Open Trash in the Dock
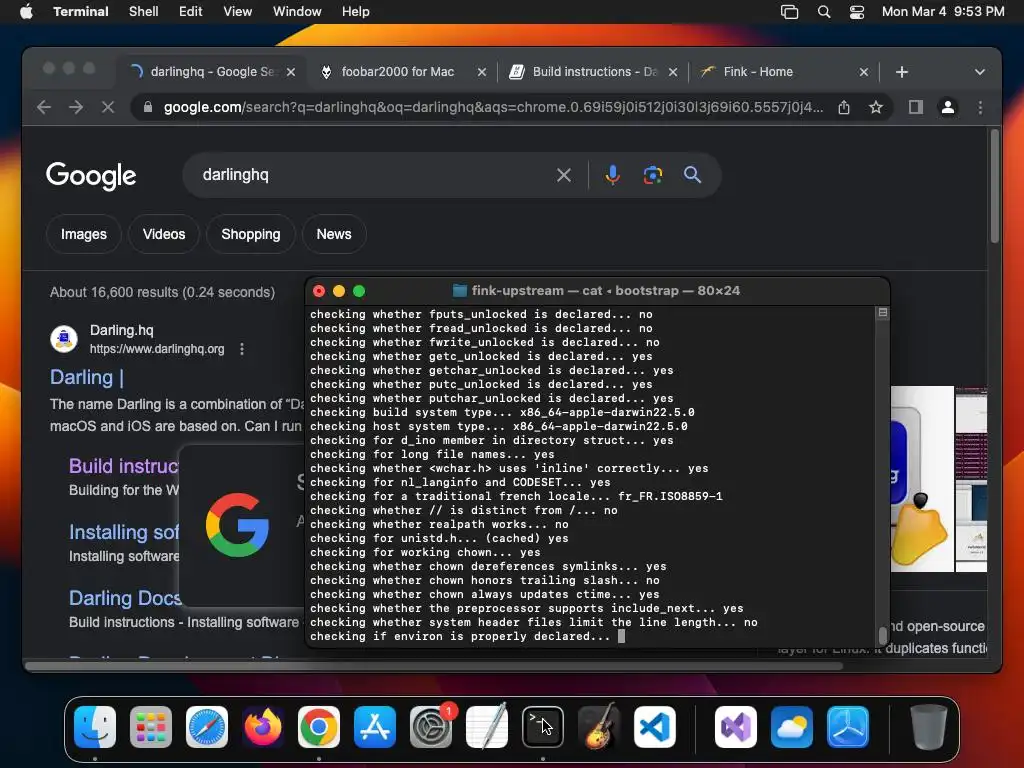This screenshot has height=768, width=1024. point(929,727)
